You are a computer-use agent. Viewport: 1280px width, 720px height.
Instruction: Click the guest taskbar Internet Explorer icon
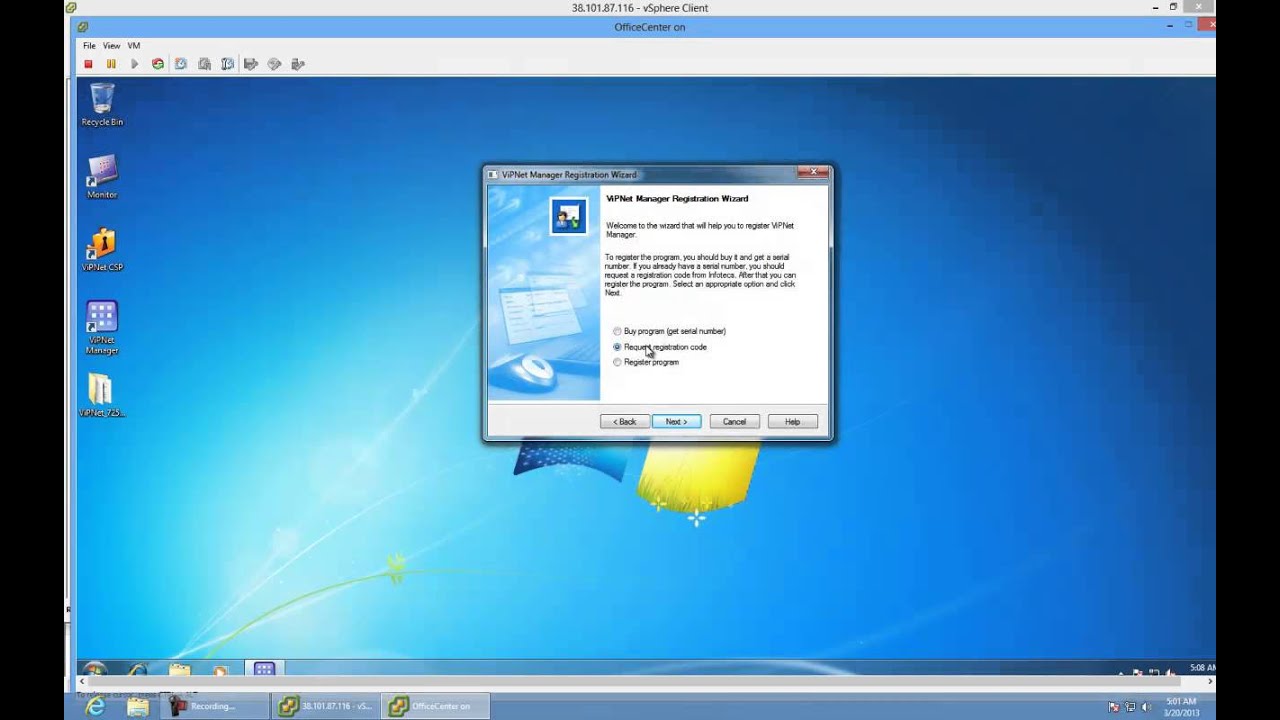(137, 669)
